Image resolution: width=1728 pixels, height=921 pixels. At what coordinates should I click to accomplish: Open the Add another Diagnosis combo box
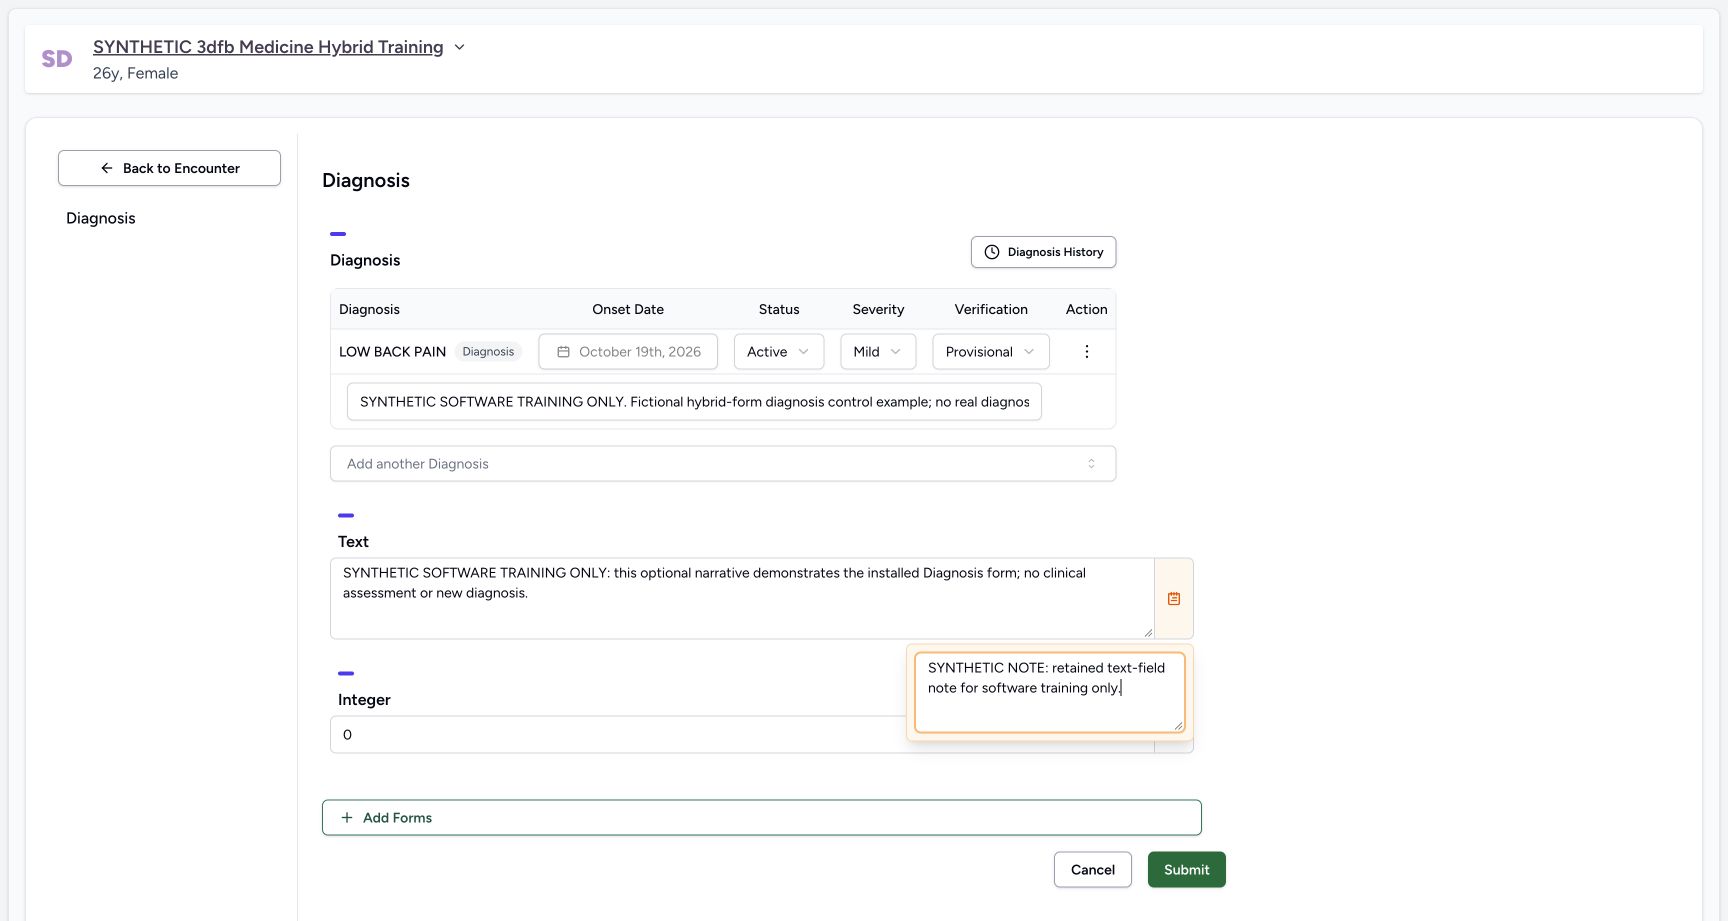click(723, 464)
